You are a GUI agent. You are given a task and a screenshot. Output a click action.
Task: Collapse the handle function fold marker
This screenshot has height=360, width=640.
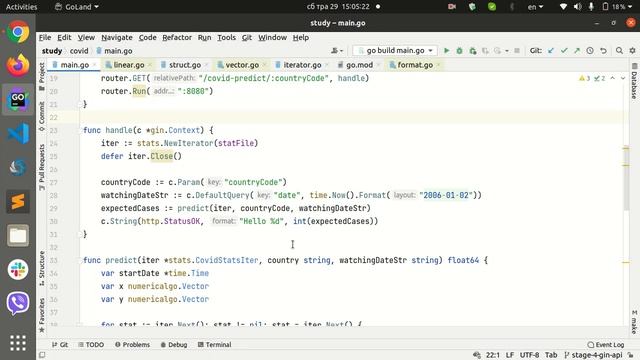tap(80, 131)
